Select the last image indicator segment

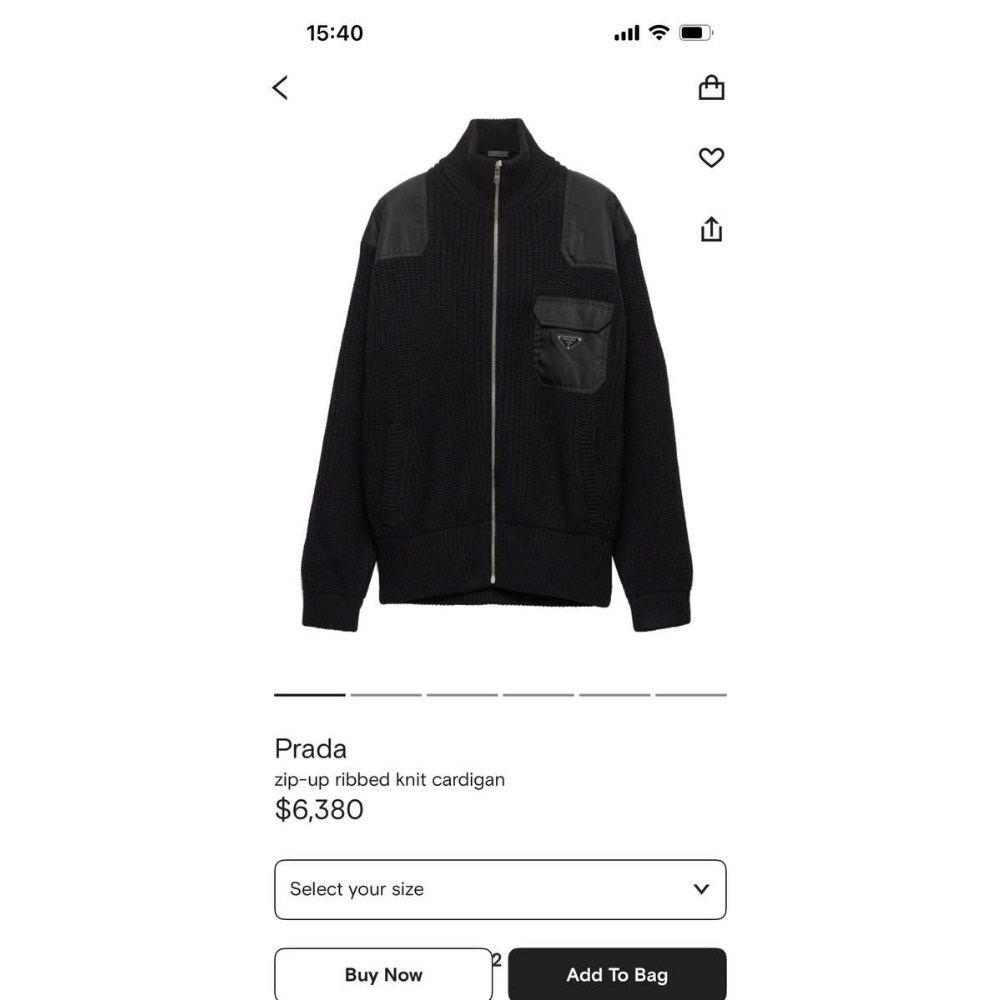pos(691,695)
